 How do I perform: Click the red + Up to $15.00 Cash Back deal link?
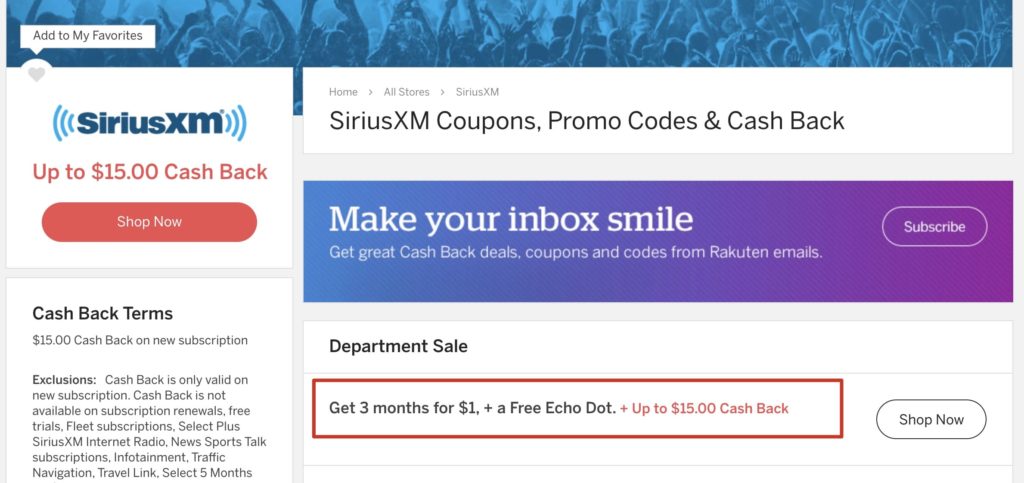point(704,409)
